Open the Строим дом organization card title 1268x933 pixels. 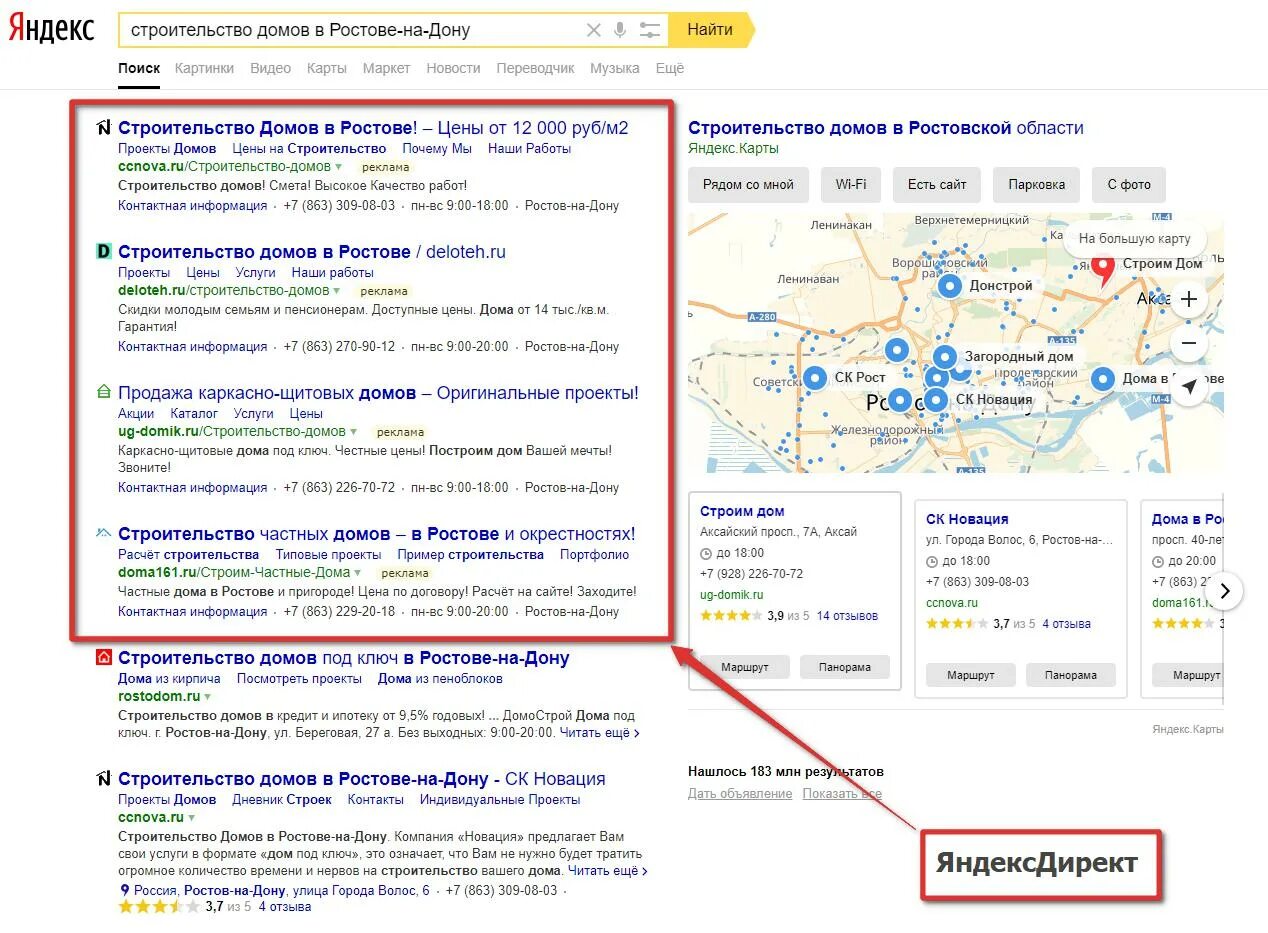[x=742, y=511]
